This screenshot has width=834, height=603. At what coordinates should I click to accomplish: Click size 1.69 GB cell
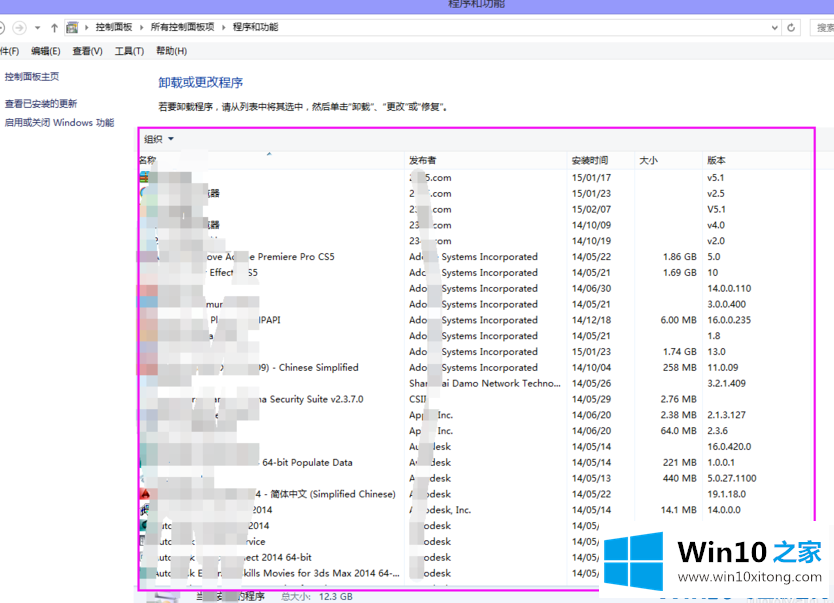(679, 273)
